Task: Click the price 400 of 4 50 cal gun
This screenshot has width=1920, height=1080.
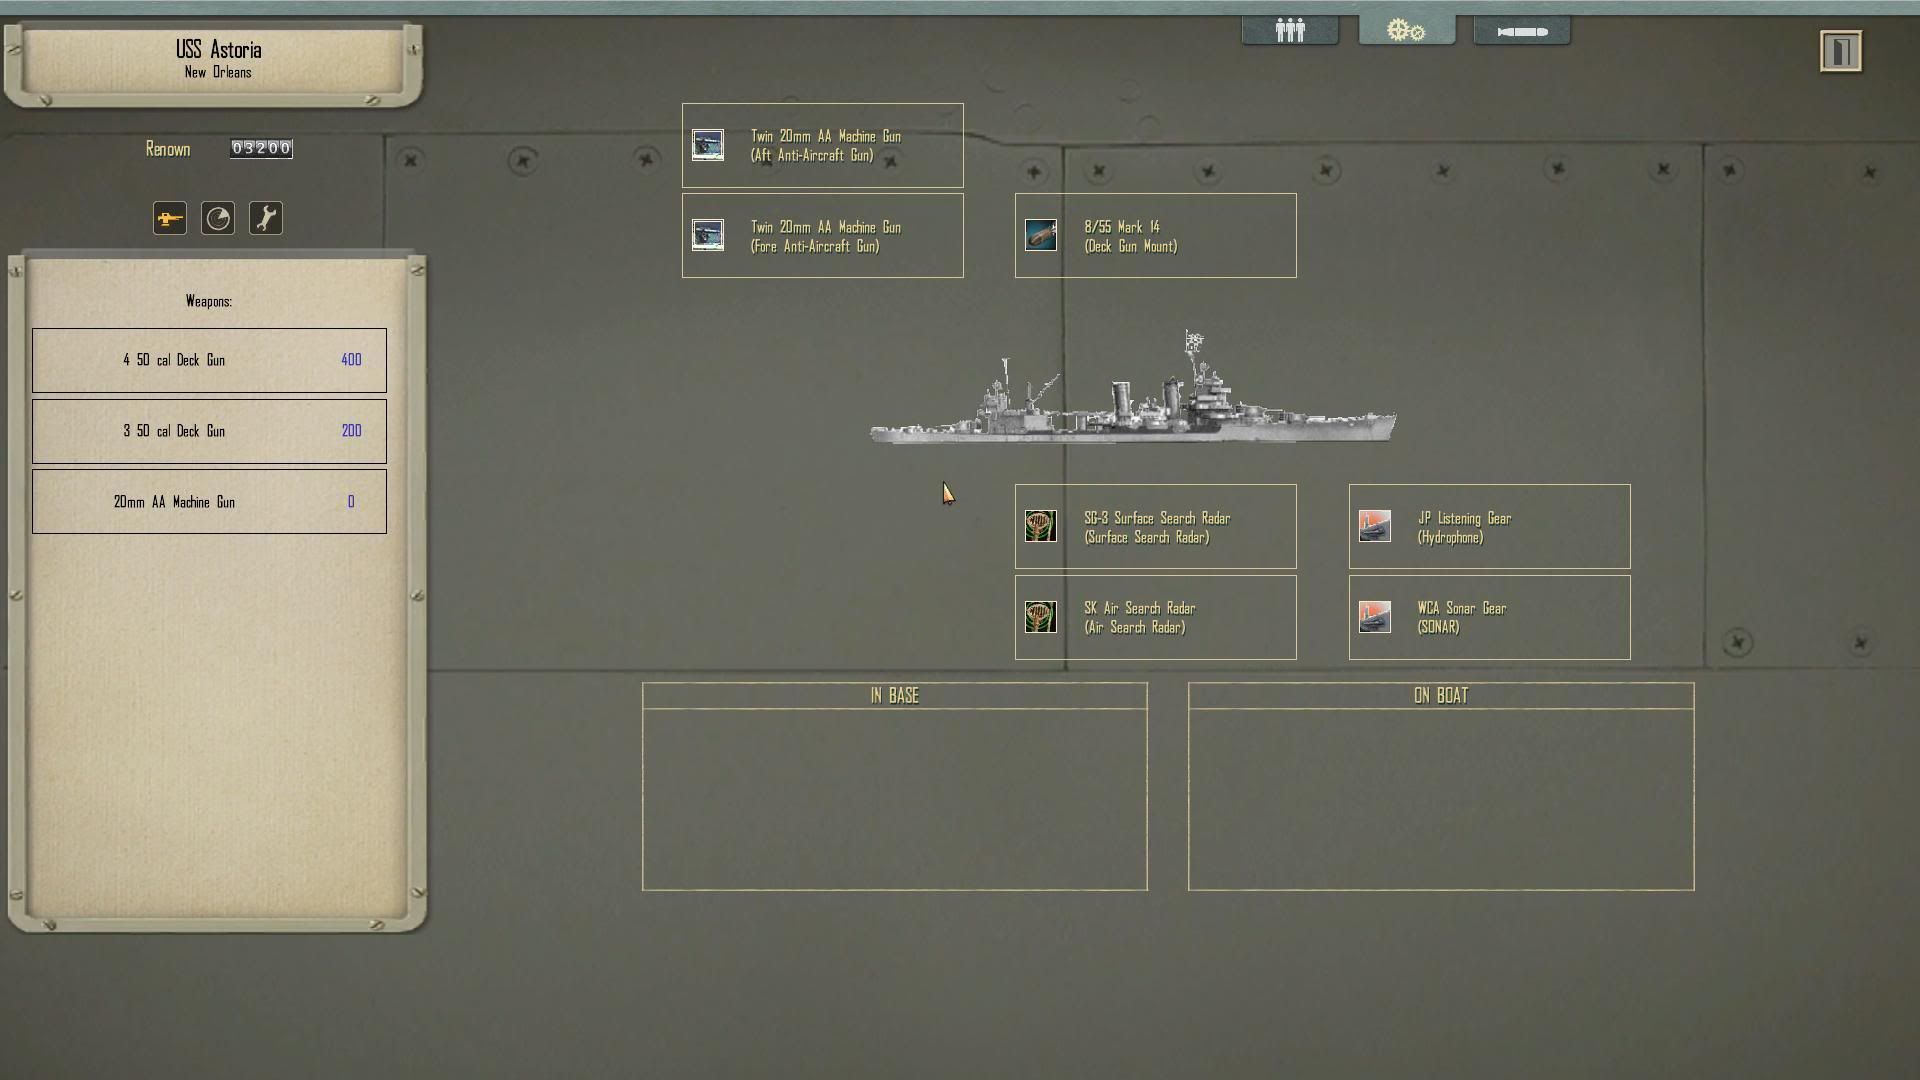Action: 351,360
